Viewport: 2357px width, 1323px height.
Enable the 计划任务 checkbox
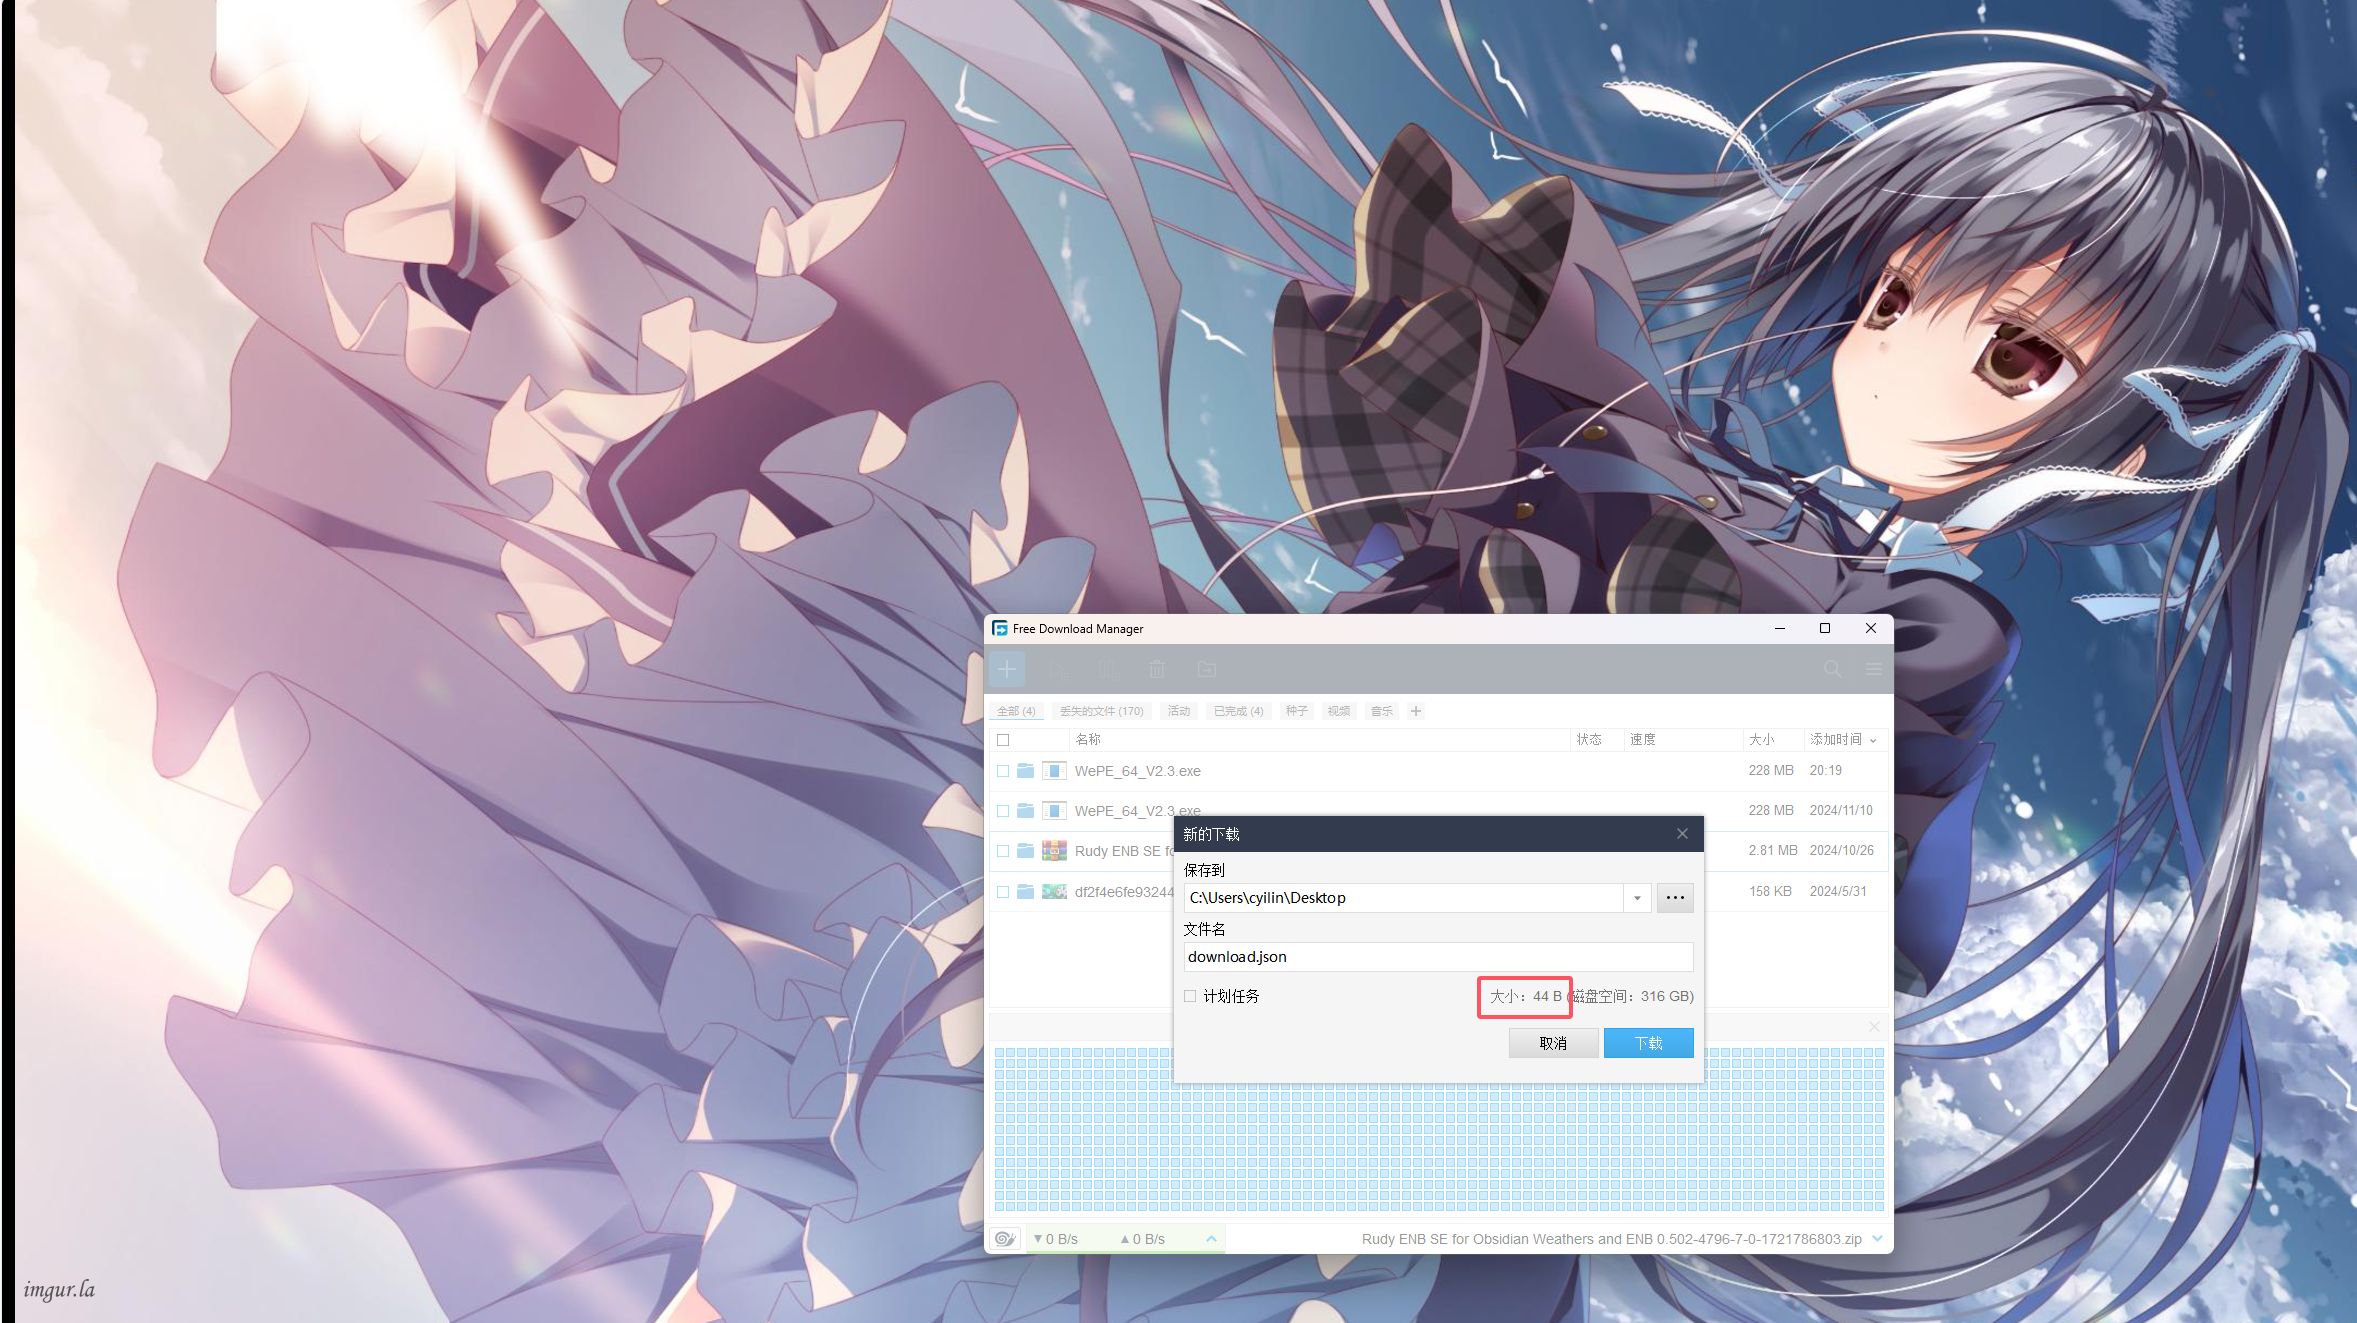pos(1190,996)
